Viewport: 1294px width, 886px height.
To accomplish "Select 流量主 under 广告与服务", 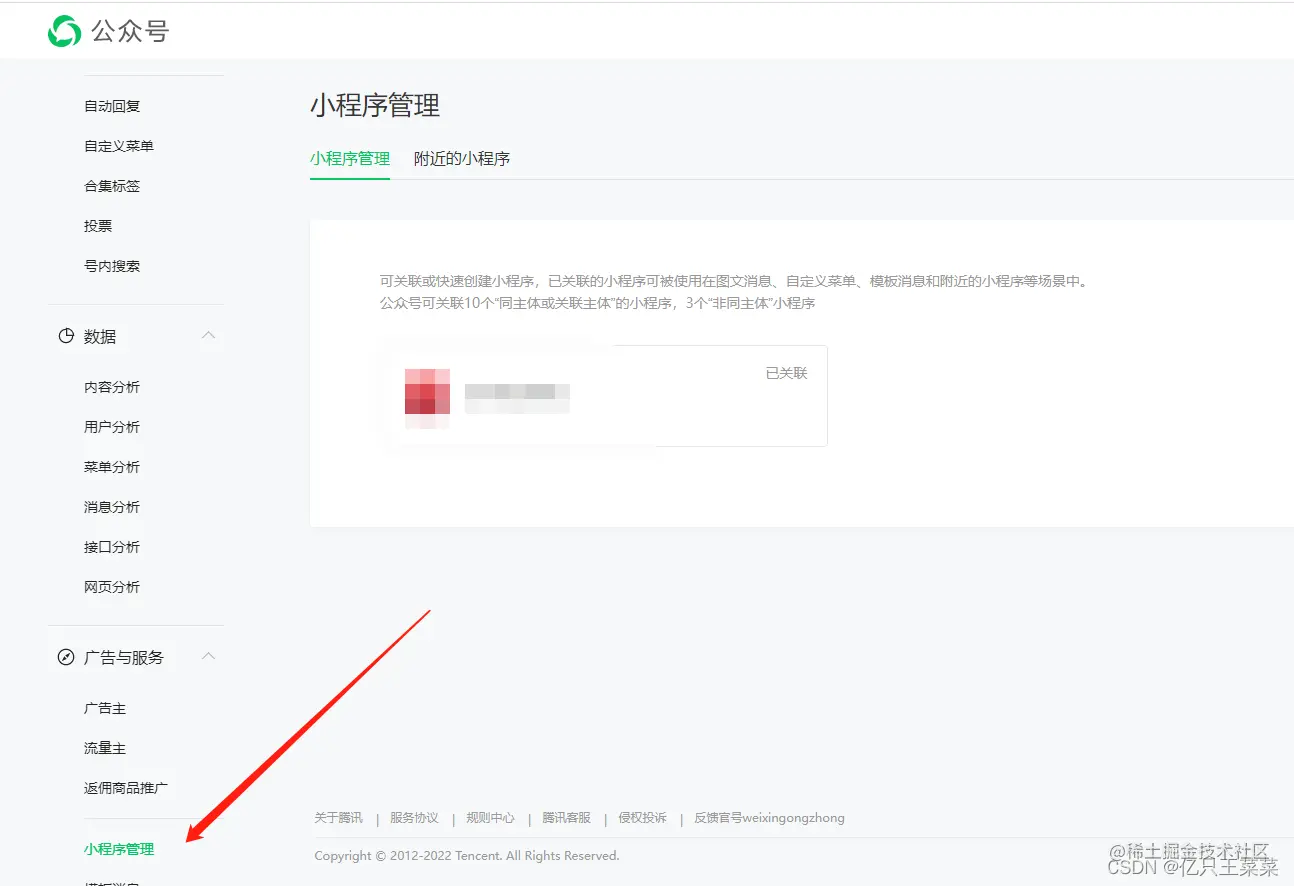I will pos(105,747).
